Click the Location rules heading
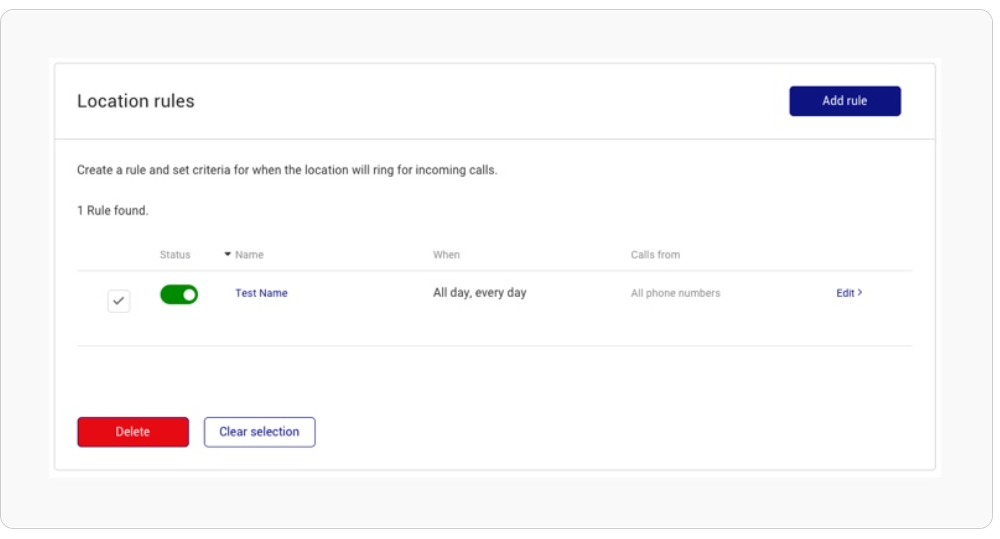The height and width of the screenshot is (539, 1000). [x=136, y=101]
